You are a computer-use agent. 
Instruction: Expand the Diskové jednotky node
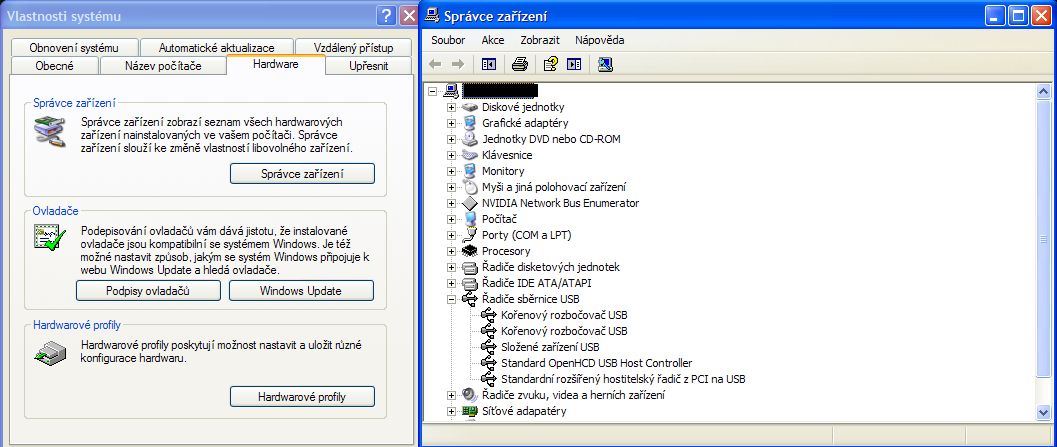pos(452,107)
